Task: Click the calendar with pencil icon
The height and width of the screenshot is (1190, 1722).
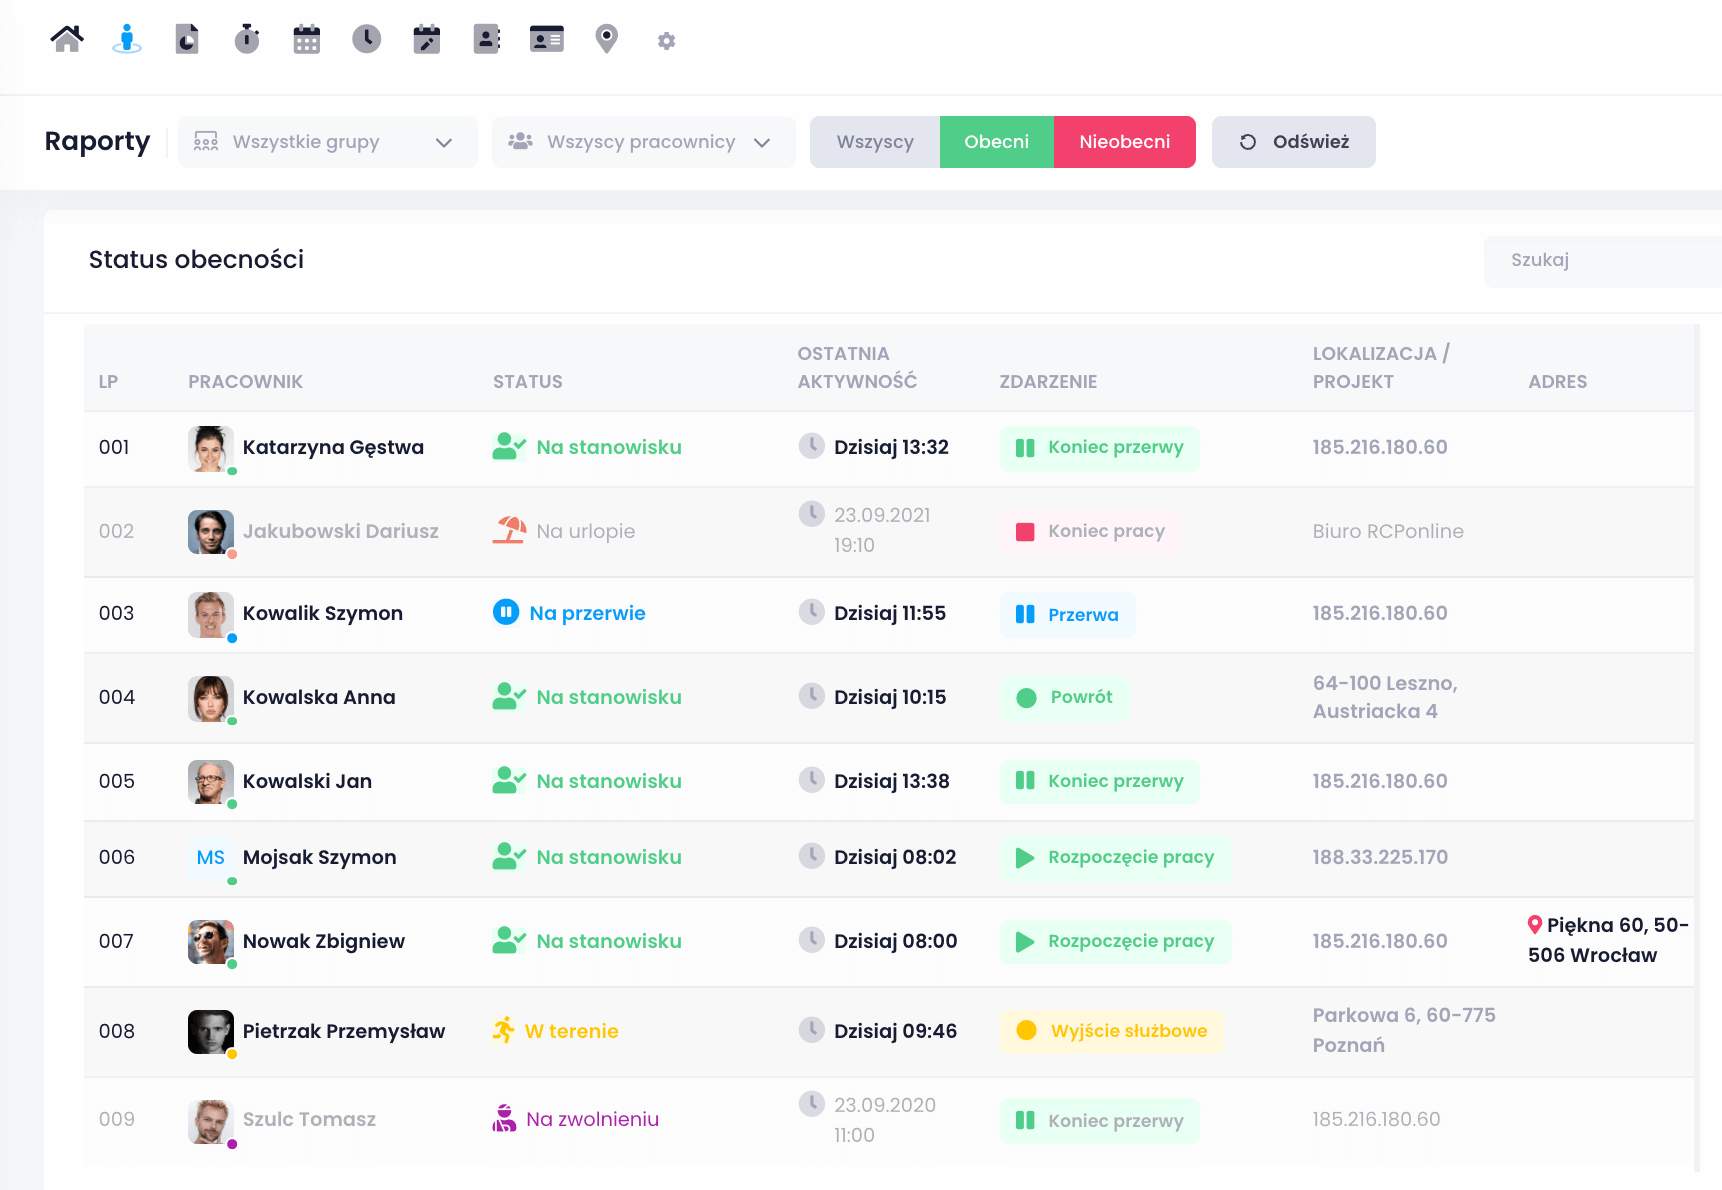Action: 427,39
